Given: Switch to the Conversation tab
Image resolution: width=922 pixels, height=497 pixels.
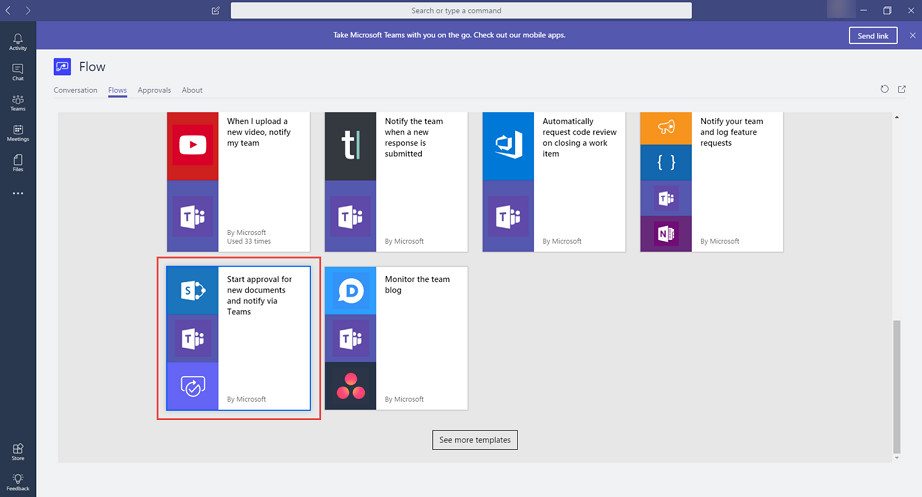Looking at the screenshot, I should 75,90.
